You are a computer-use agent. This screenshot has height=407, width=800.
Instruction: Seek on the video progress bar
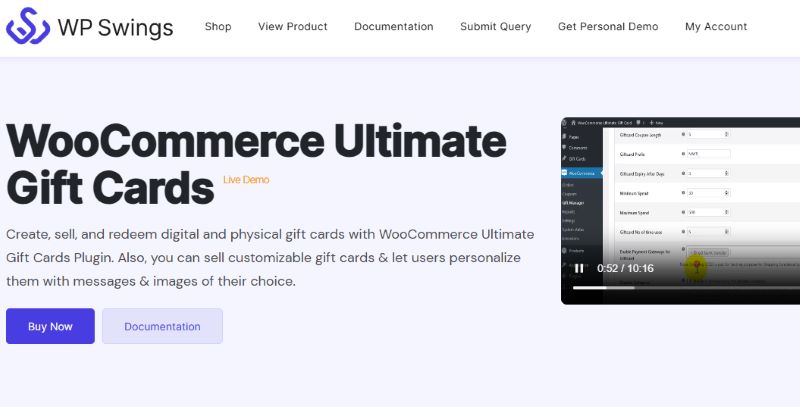point(686,288)
